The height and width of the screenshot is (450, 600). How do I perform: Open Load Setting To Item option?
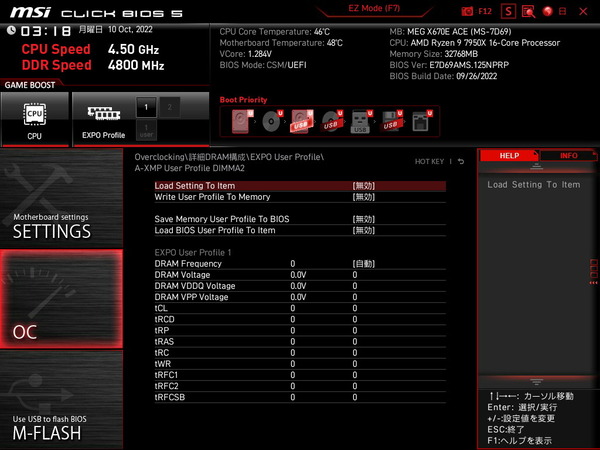pyautogui.click(x=300, y=186)
